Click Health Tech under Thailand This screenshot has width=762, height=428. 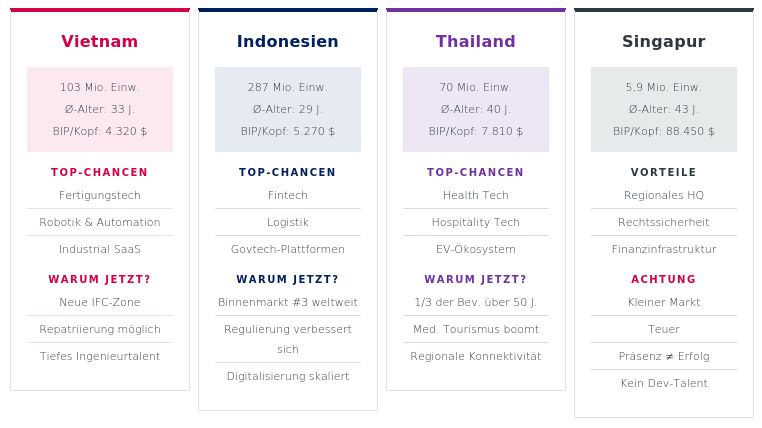click(476, 196)
